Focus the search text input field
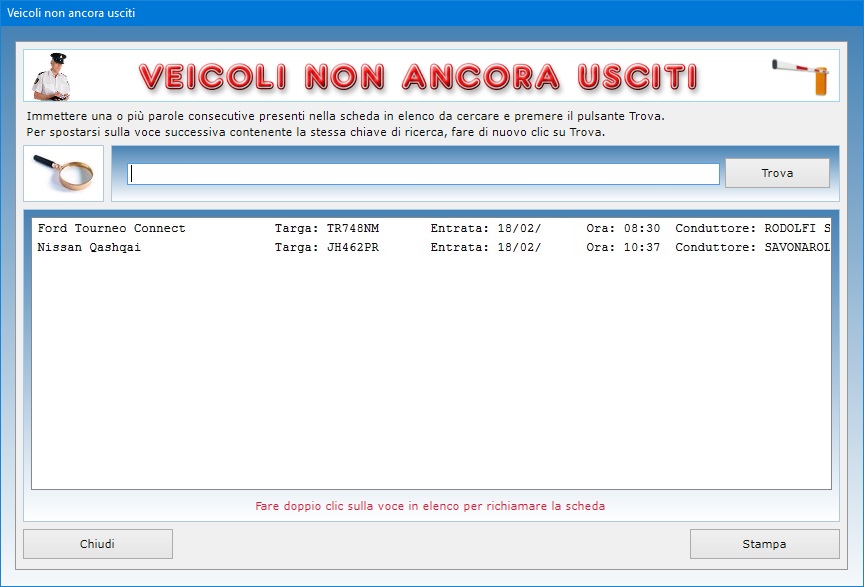The height and width of the screenshot is (587, 864). (423, 174)
